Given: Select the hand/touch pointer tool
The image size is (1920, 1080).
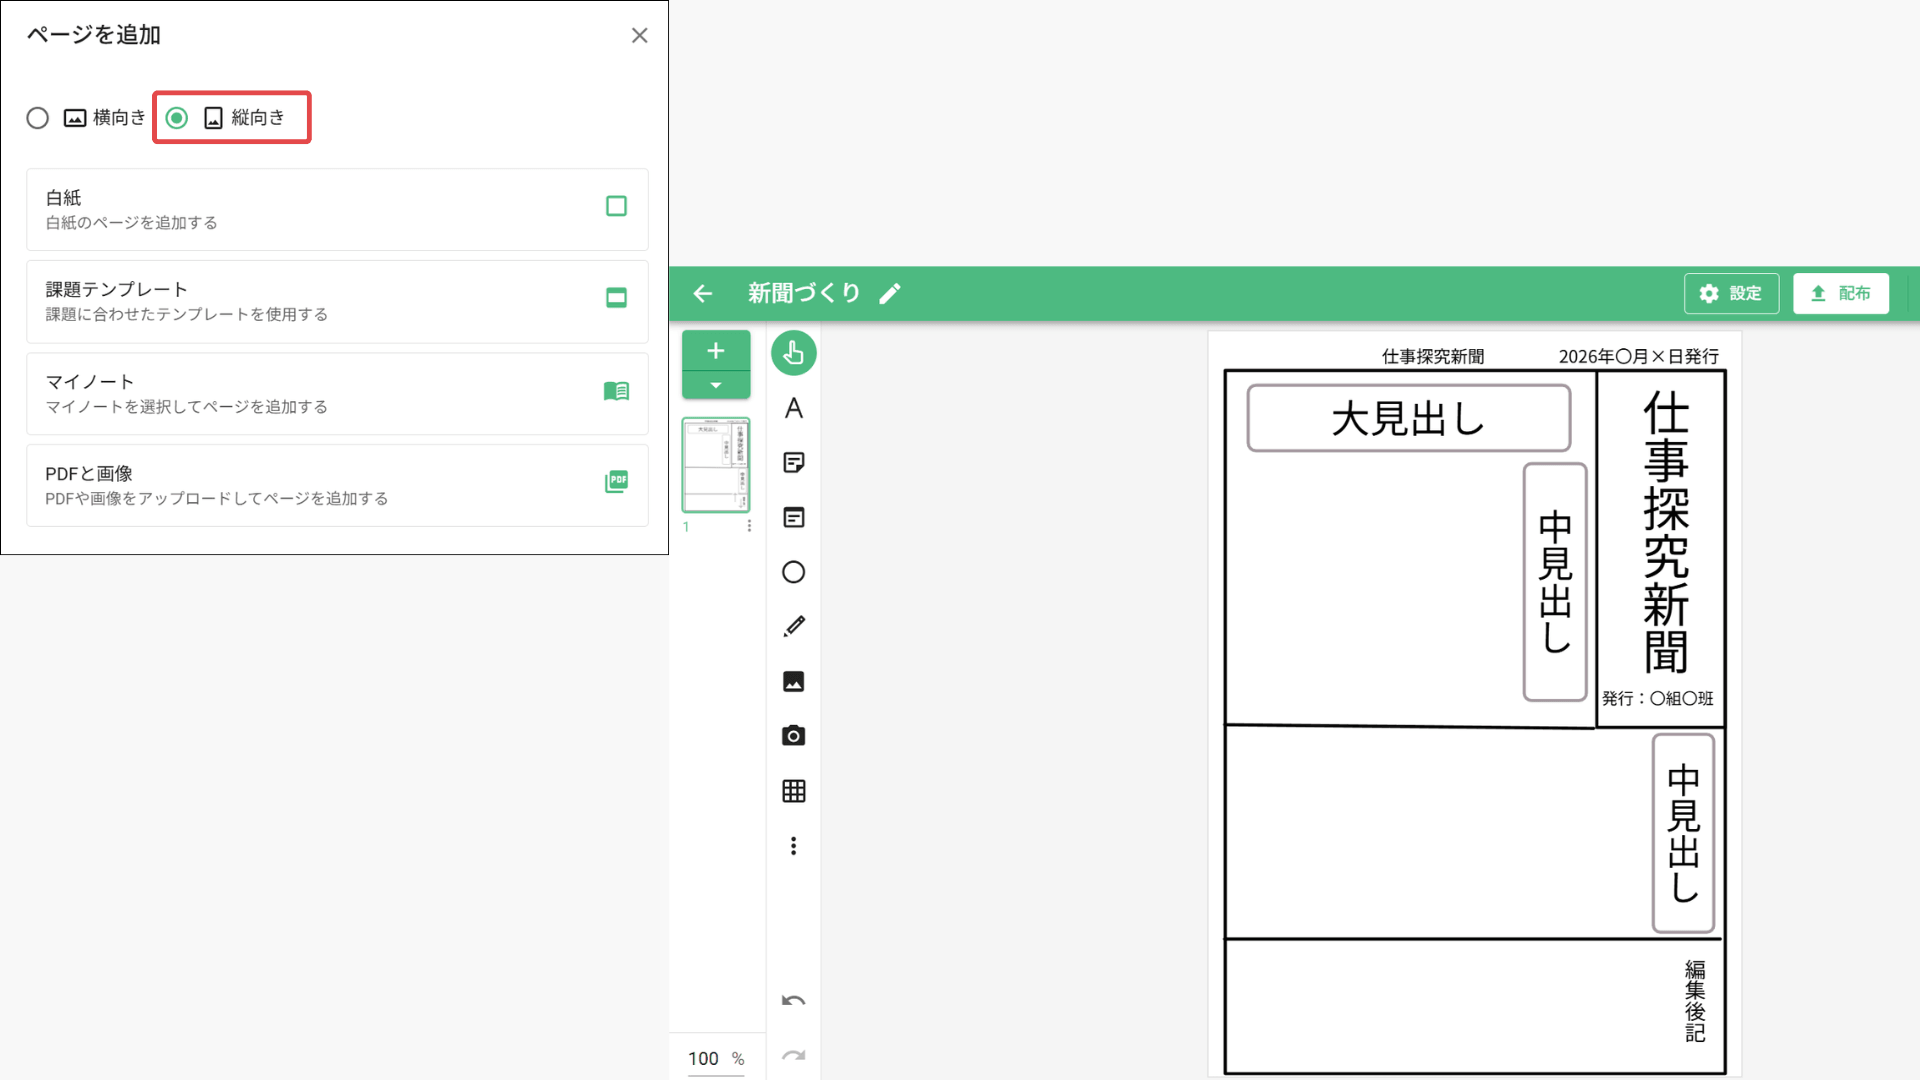Looking at the screenshot, I should [793, 353].
